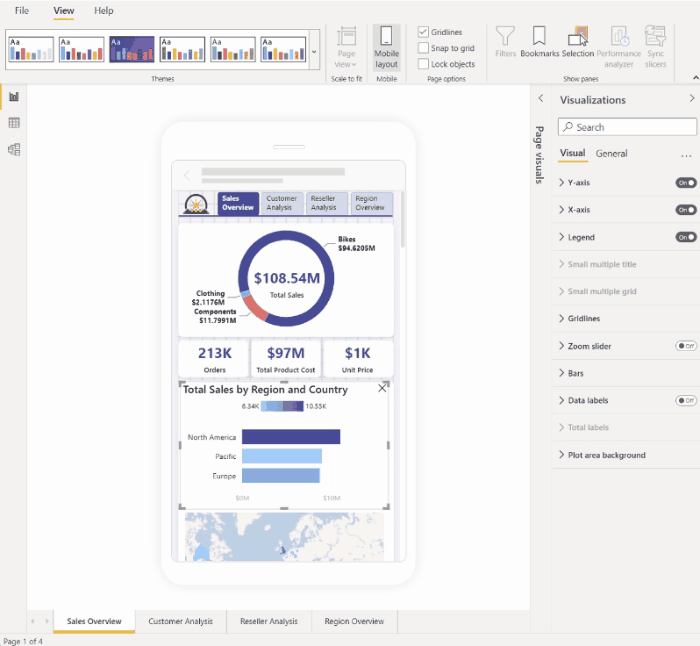
Task: Open the Selection pane
Action: click(578, 42)
